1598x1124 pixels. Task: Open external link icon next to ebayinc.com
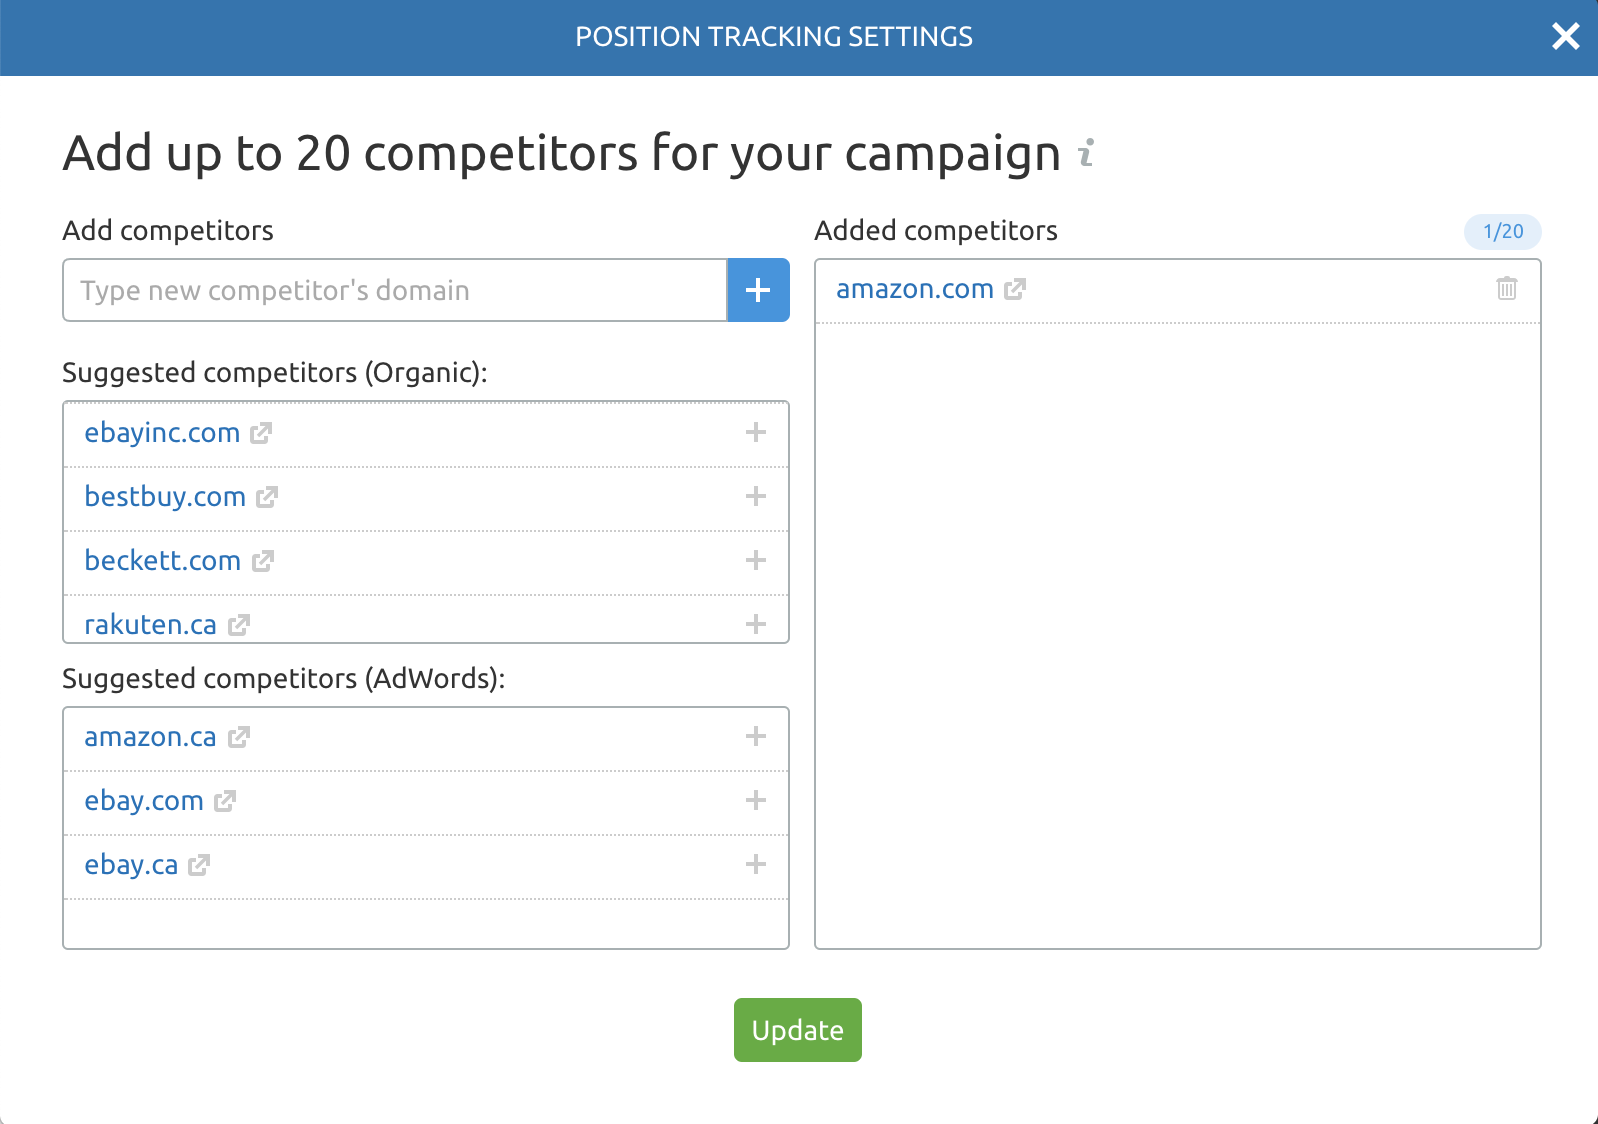point(261,433)
